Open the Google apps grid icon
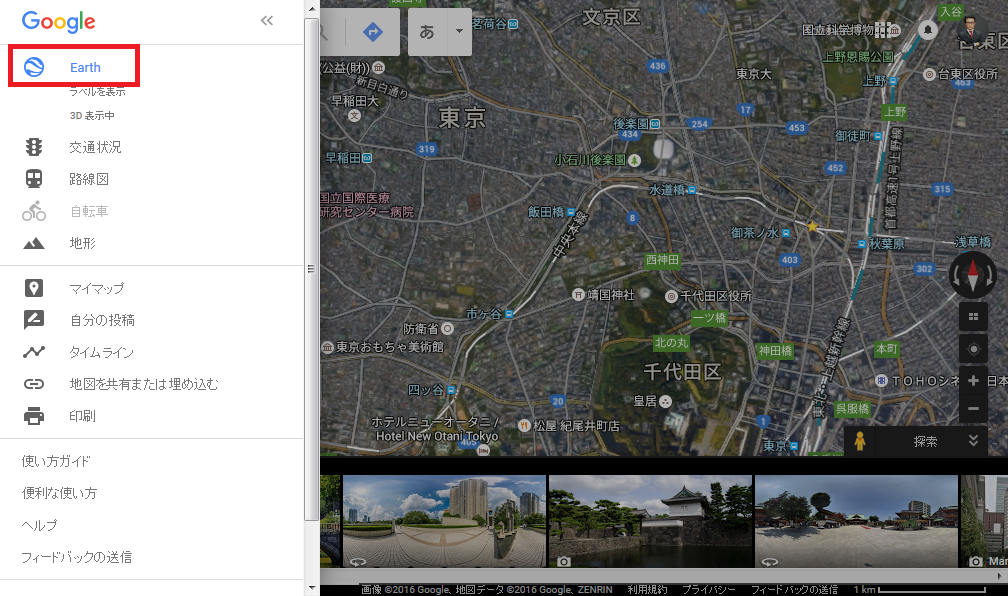The height and width of the screenshot is (596, 1008). (883, 29)
